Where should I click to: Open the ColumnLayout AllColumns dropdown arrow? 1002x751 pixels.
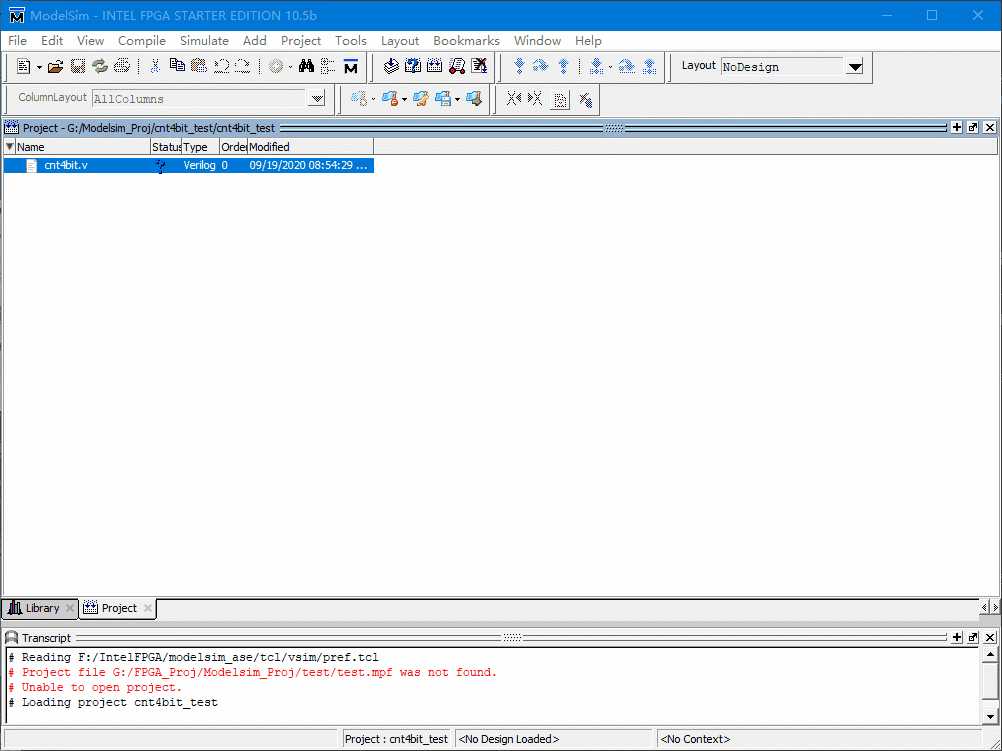point(317,99)
